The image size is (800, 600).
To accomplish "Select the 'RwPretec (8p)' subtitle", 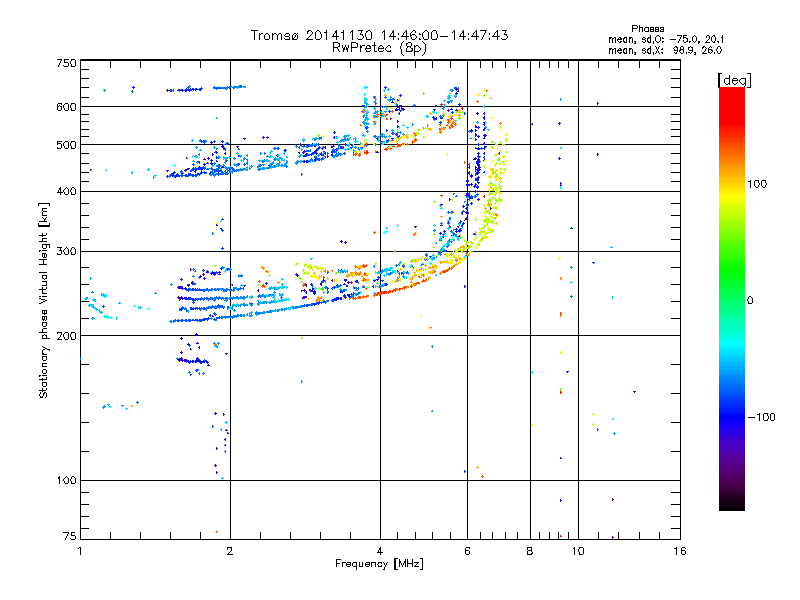I will 380,48.
